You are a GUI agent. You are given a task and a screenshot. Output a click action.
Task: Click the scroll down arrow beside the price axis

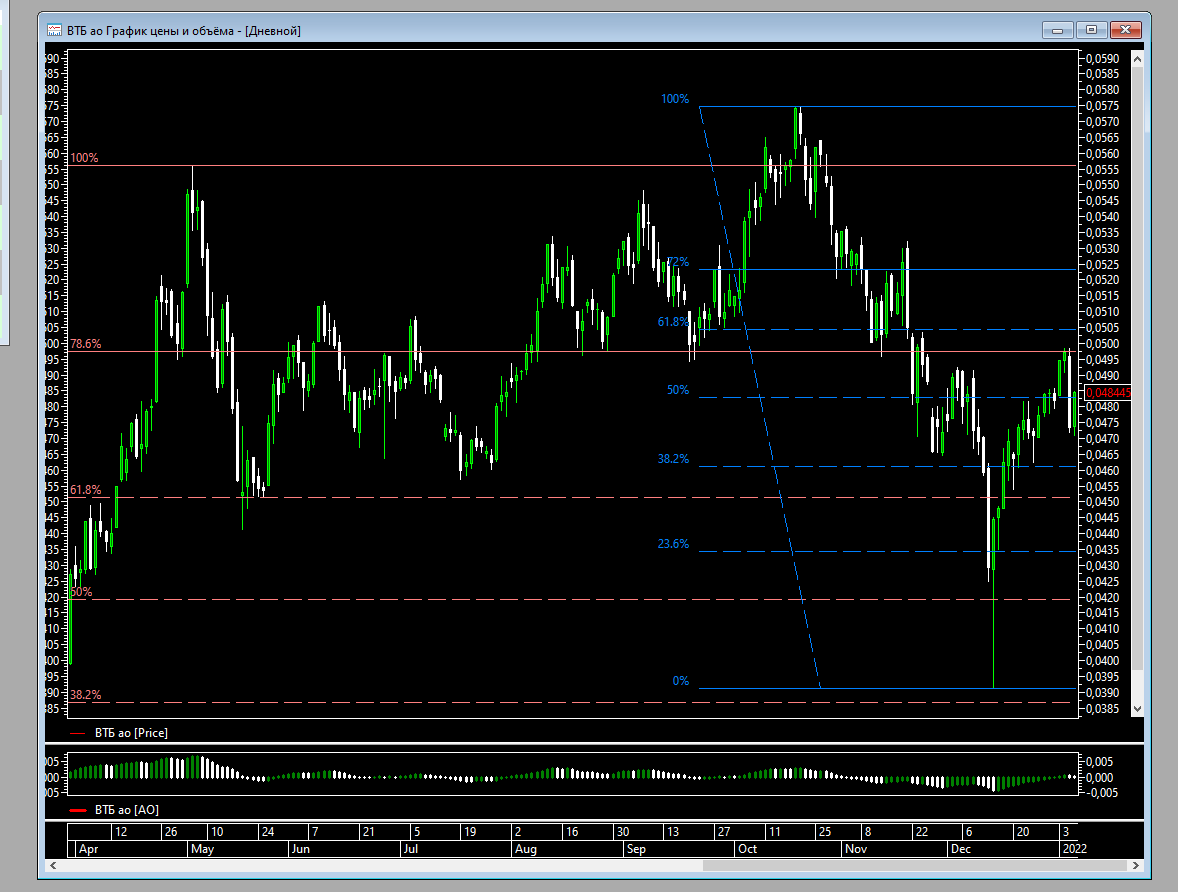coord(1137,709)
